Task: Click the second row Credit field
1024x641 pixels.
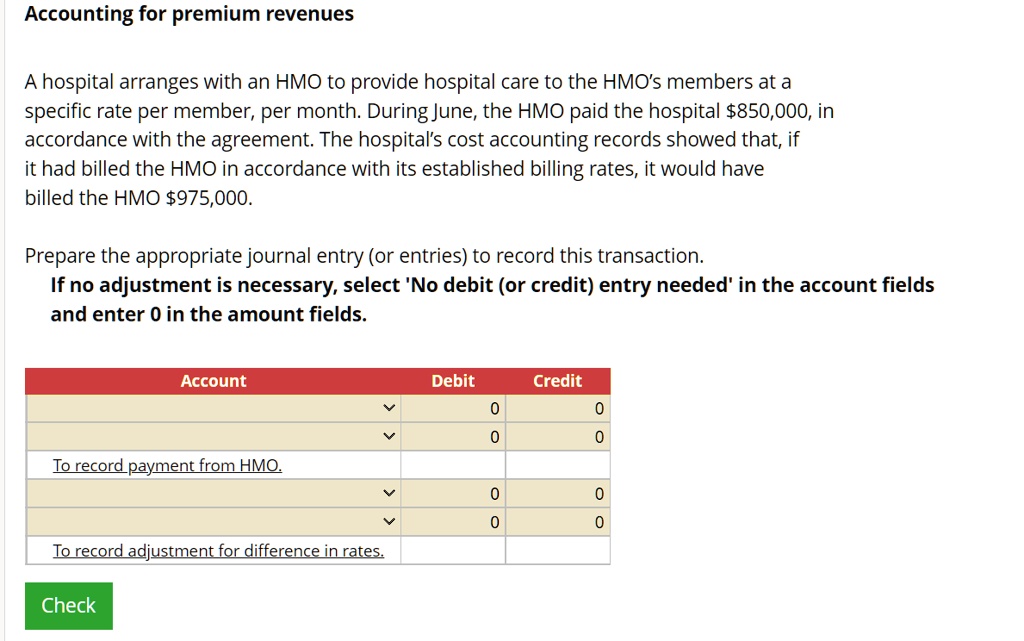Action: [558, 436]
